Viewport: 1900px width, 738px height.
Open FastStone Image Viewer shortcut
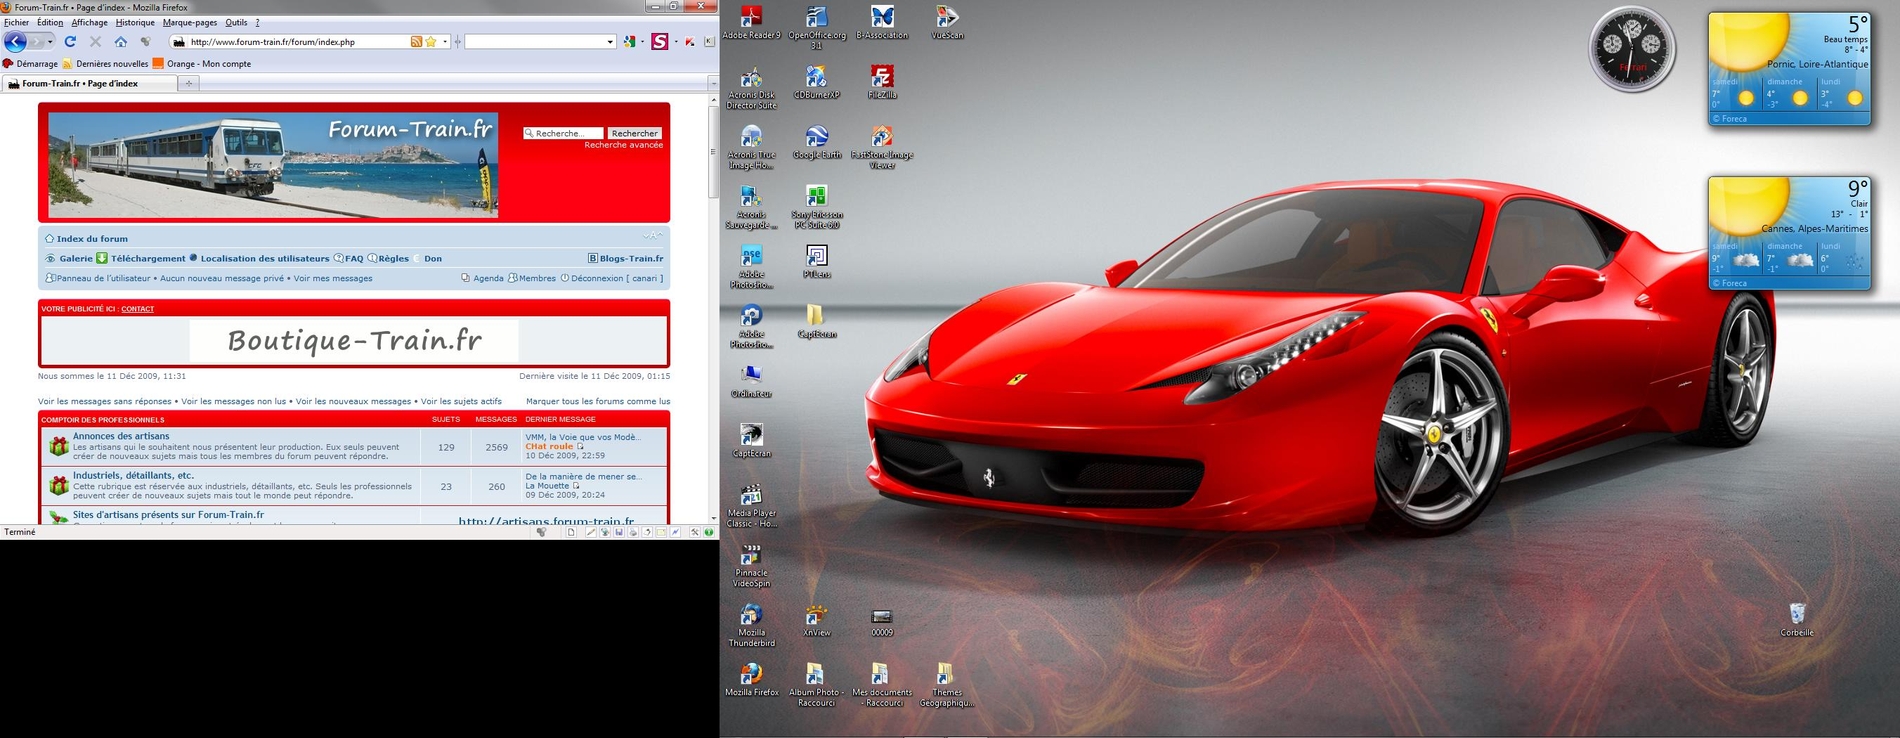click(882, 147)
